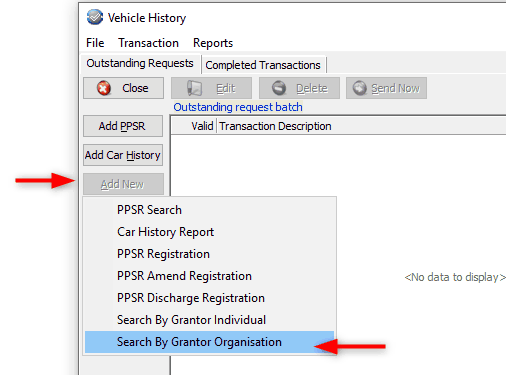Pick PPSR Discharge Registration entry

209,298
